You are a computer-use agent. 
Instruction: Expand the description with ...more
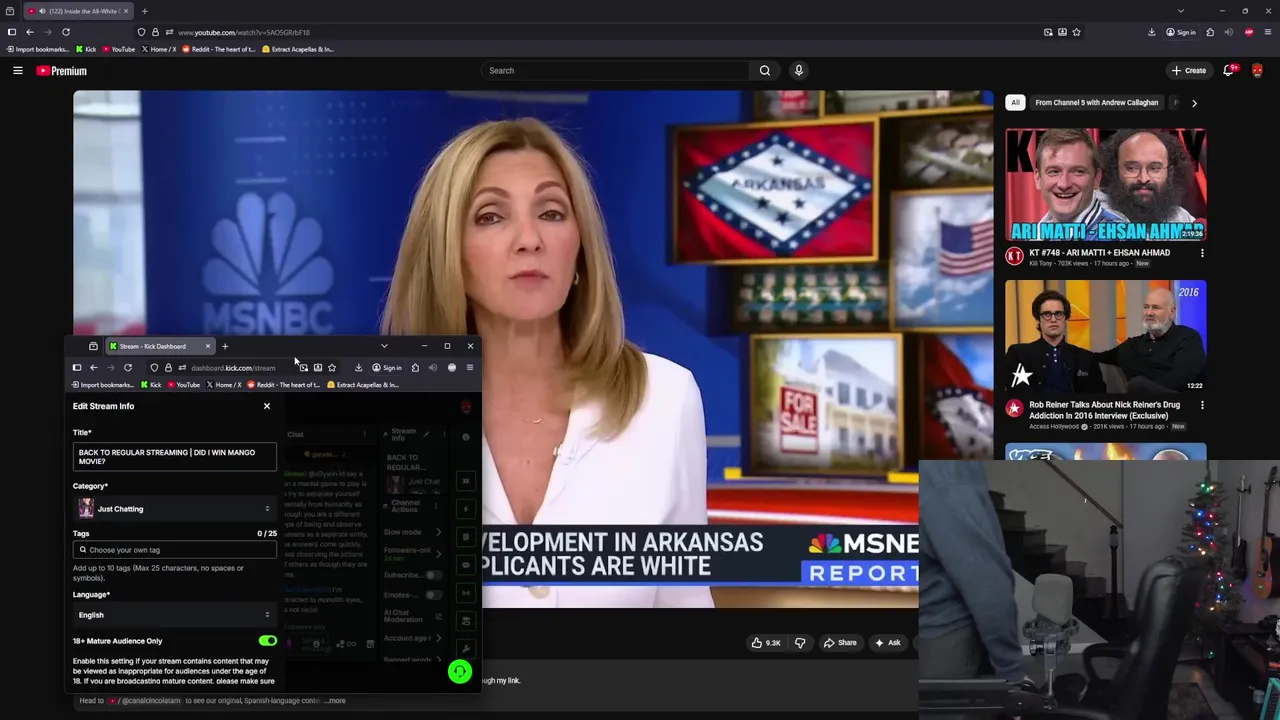click(336, 701)
